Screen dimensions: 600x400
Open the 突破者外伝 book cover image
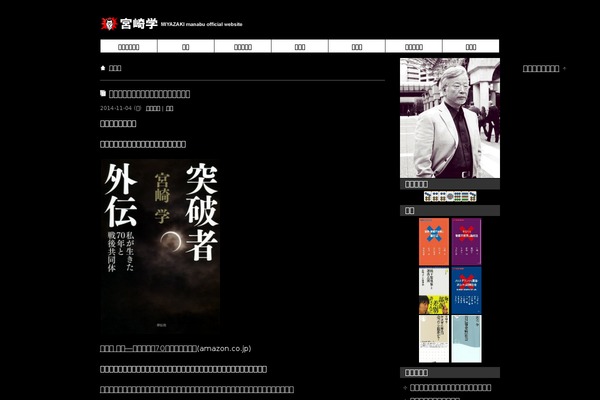(x=160, y=247)
